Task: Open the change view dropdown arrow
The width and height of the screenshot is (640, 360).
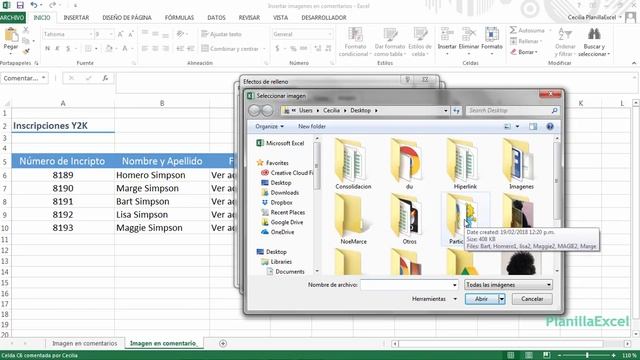Action: point(518,127)
